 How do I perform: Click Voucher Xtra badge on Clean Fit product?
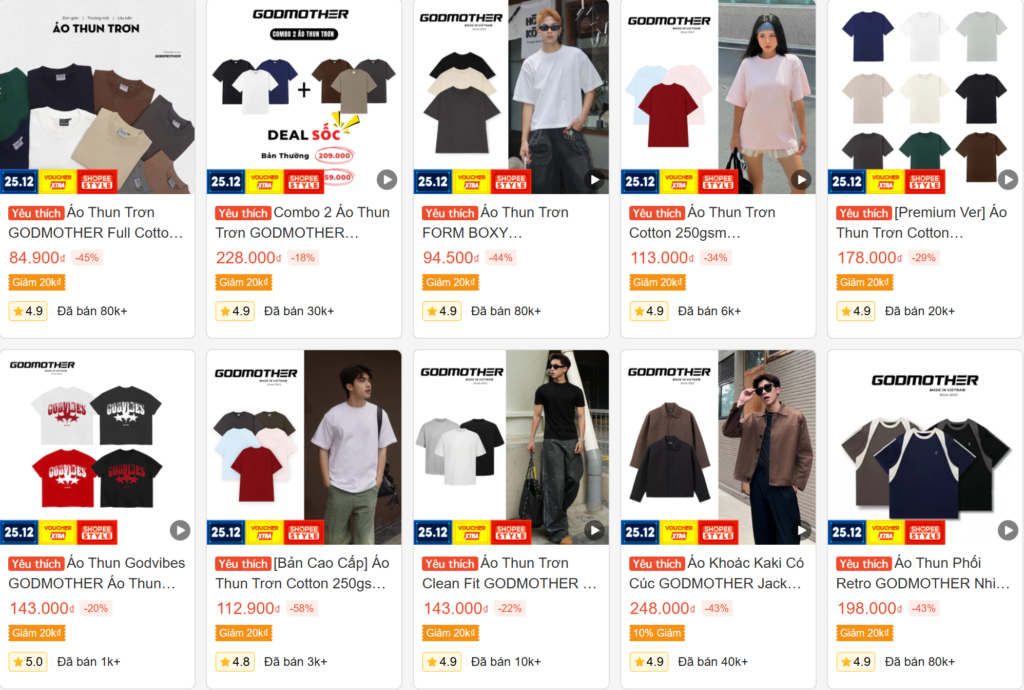[x=472, y=532]
